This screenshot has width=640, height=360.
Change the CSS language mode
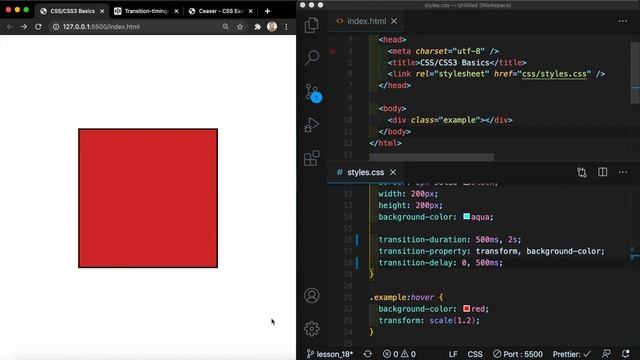[475, 354]
